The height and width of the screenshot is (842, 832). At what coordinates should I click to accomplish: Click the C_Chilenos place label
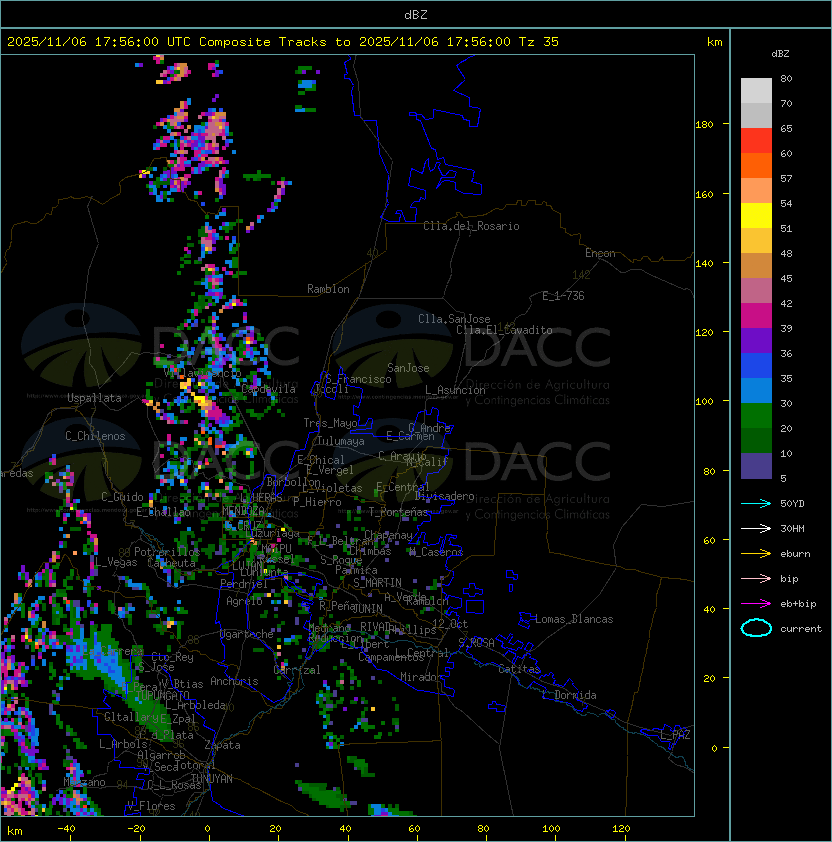(95, 436)
